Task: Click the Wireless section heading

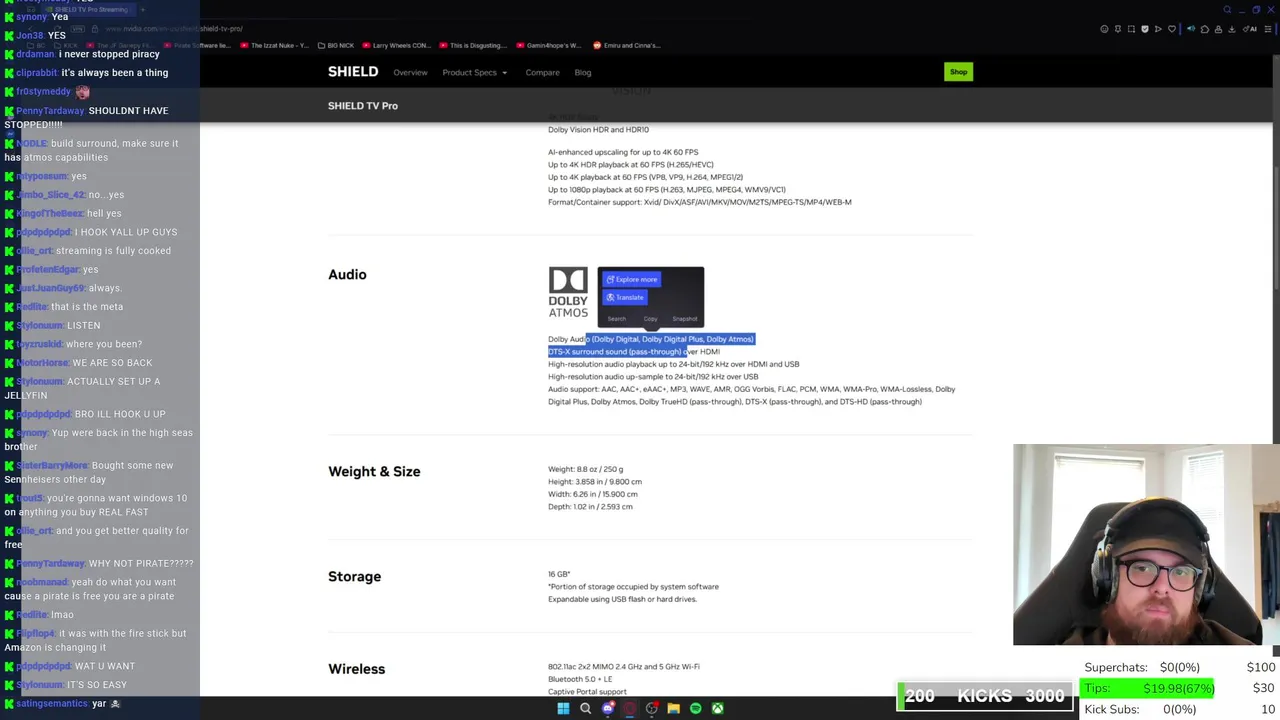Action: [356, 669]
